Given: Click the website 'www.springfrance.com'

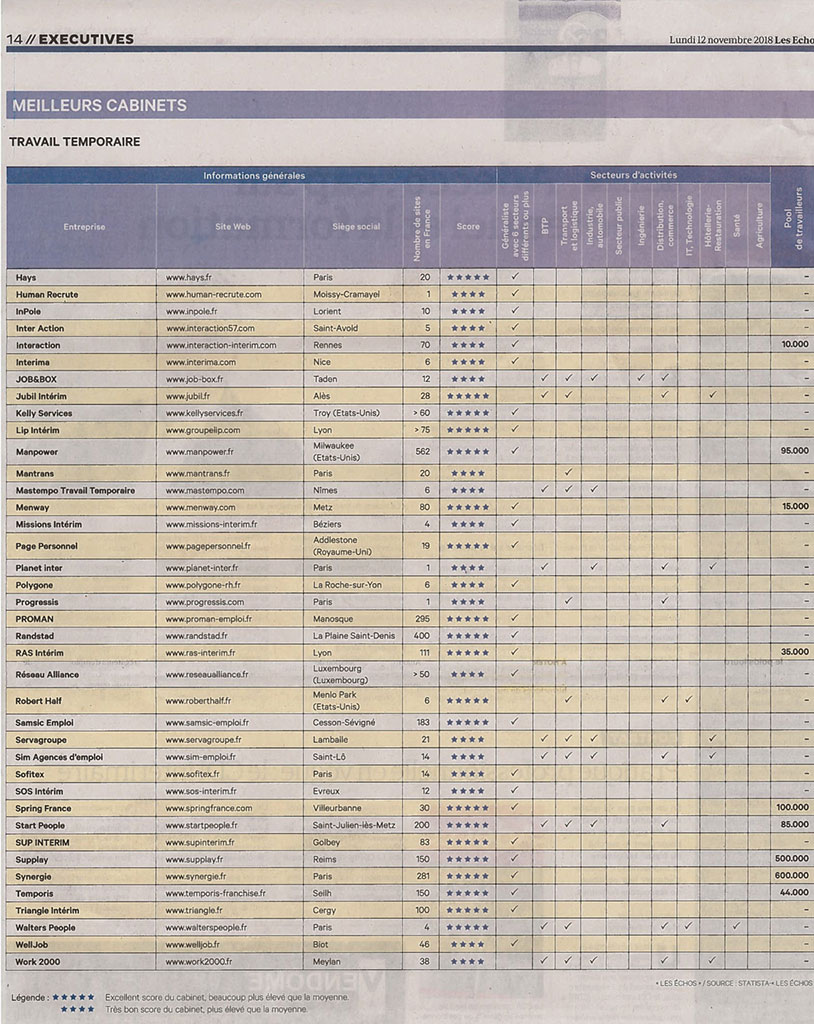Looking at the screenshot, I should coord(209,808).
